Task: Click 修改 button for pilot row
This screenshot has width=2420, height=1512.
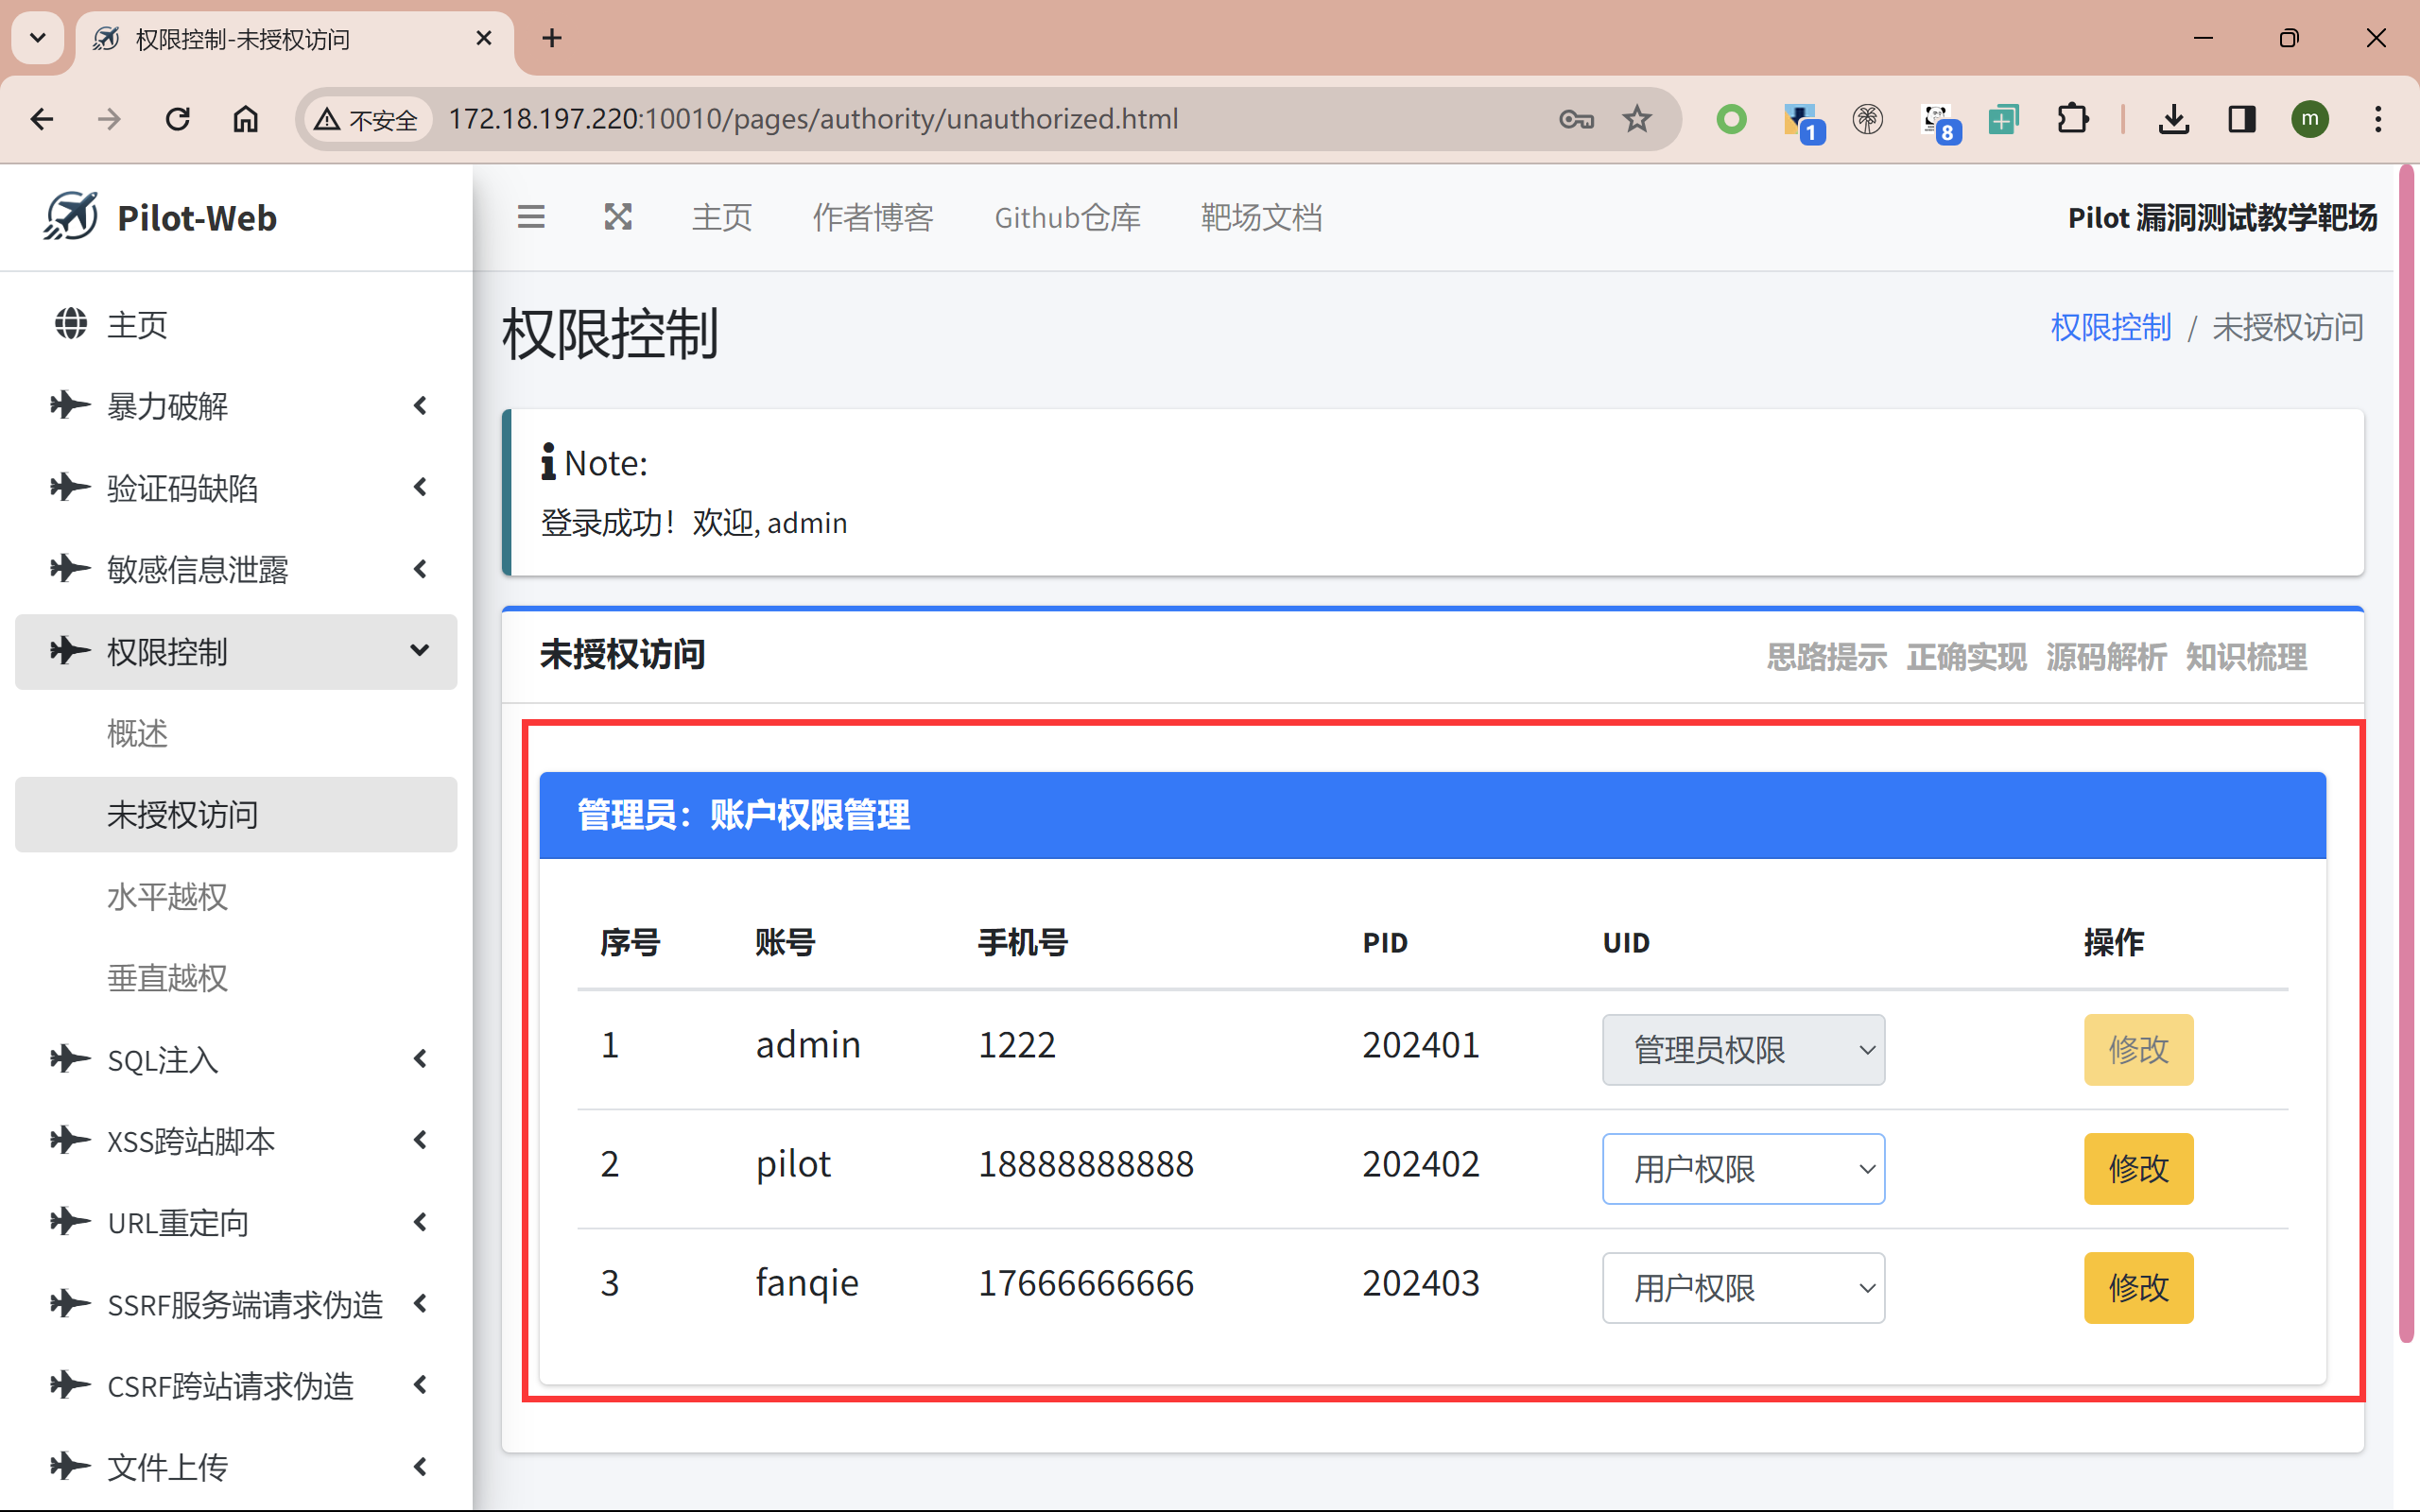Action: 2138,1168
